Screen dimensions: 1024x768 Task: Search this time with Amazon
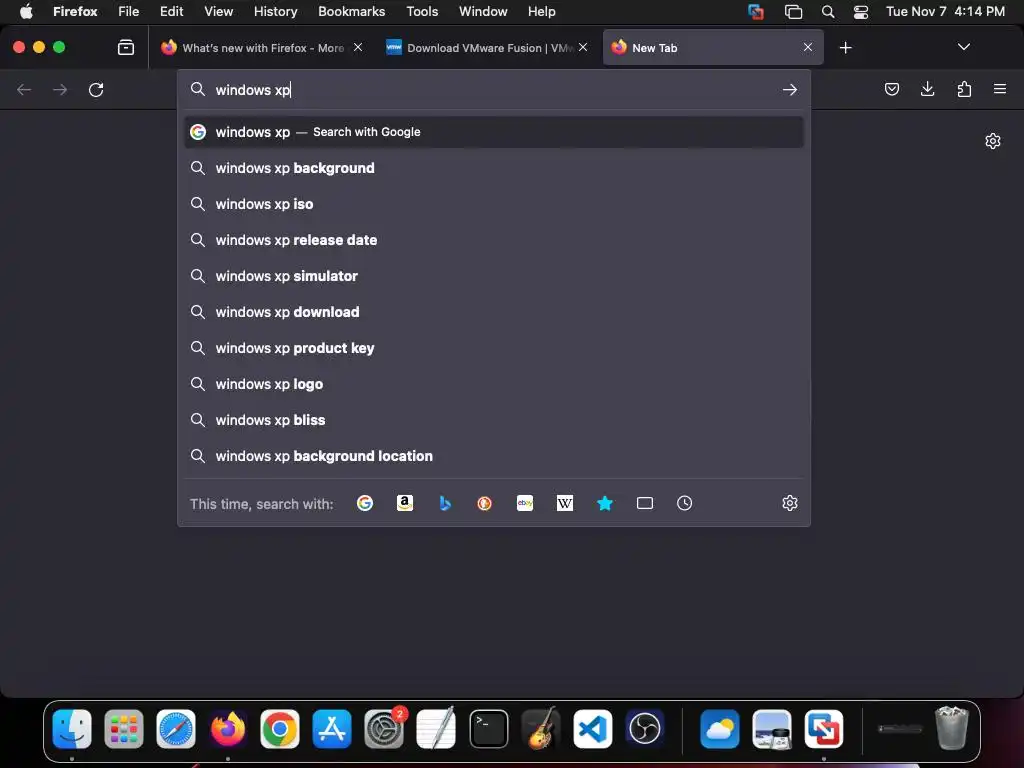(x=405, y=503)
